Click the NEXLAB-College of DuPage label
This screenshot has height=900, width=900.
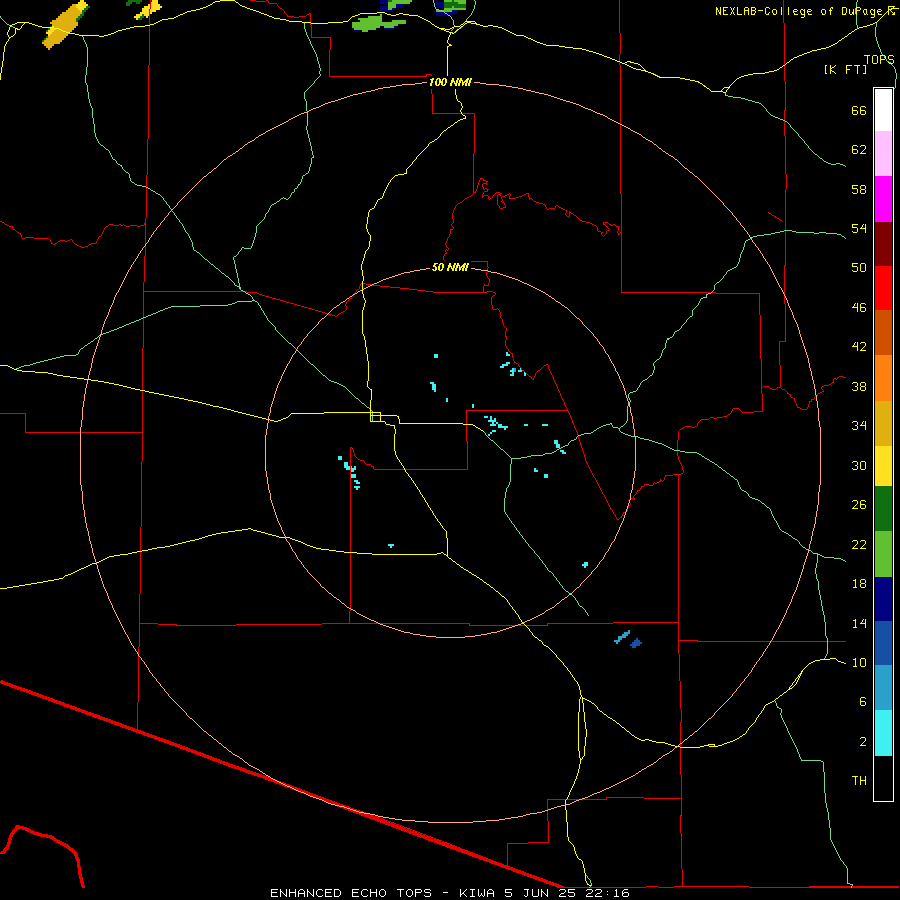coord(804,11)
